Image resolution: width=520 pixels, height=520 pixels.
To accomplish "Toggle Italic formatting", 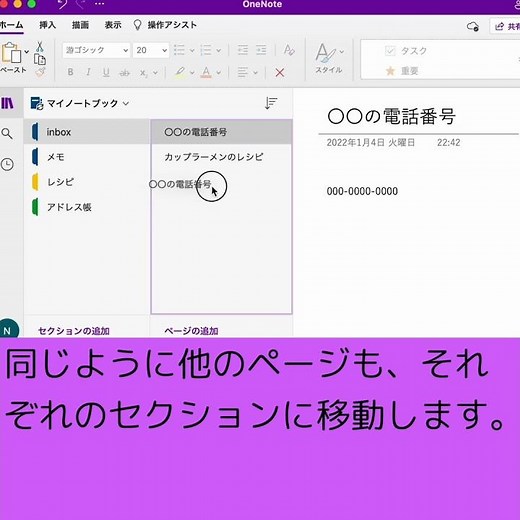I will coord(88,72).
